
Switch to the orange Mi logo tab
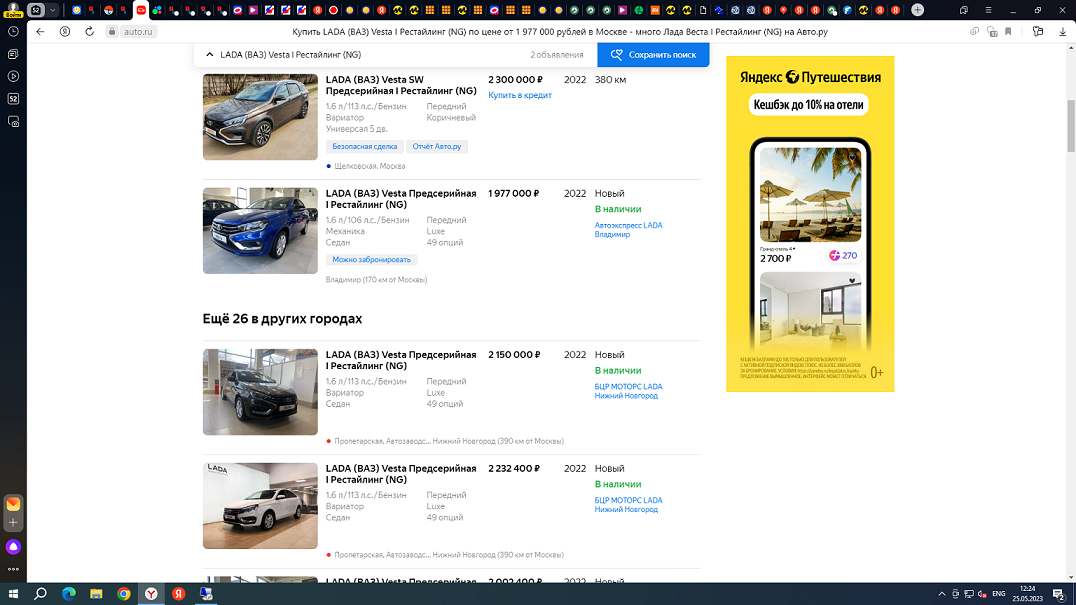pyautogui.click(x=655, y=10)
